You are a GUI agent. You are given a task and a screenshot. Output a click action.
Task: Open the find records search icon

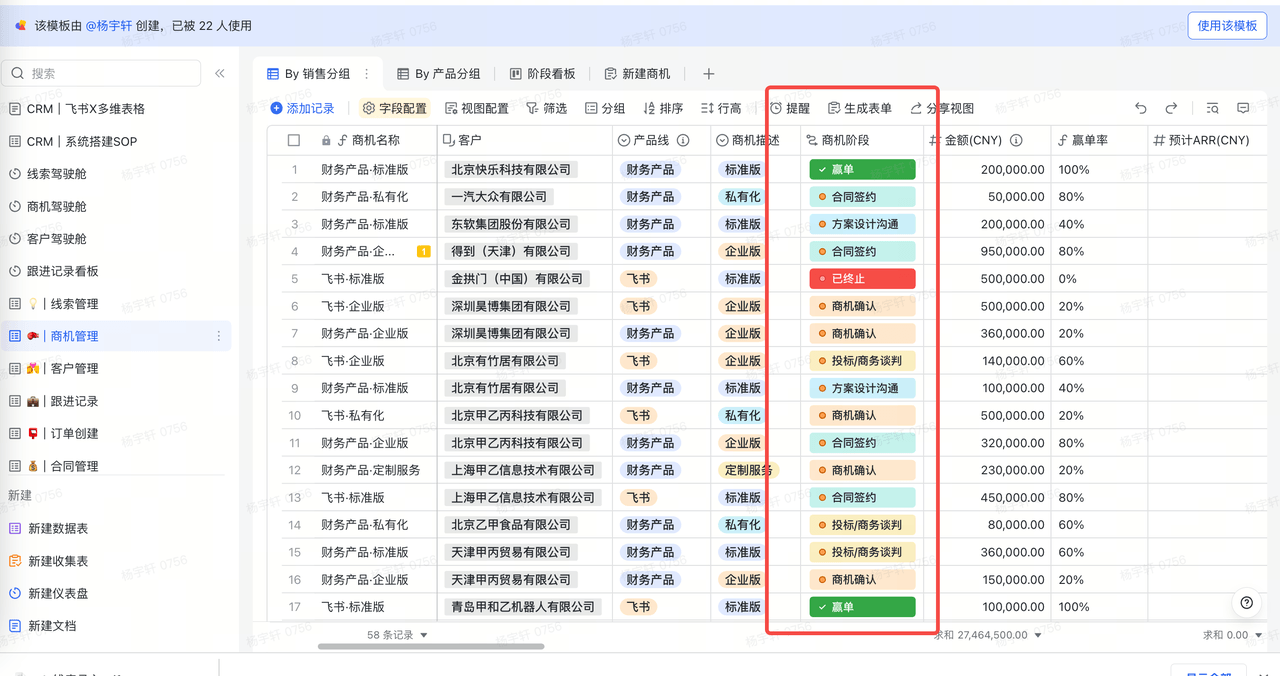tap(1212, 108)
